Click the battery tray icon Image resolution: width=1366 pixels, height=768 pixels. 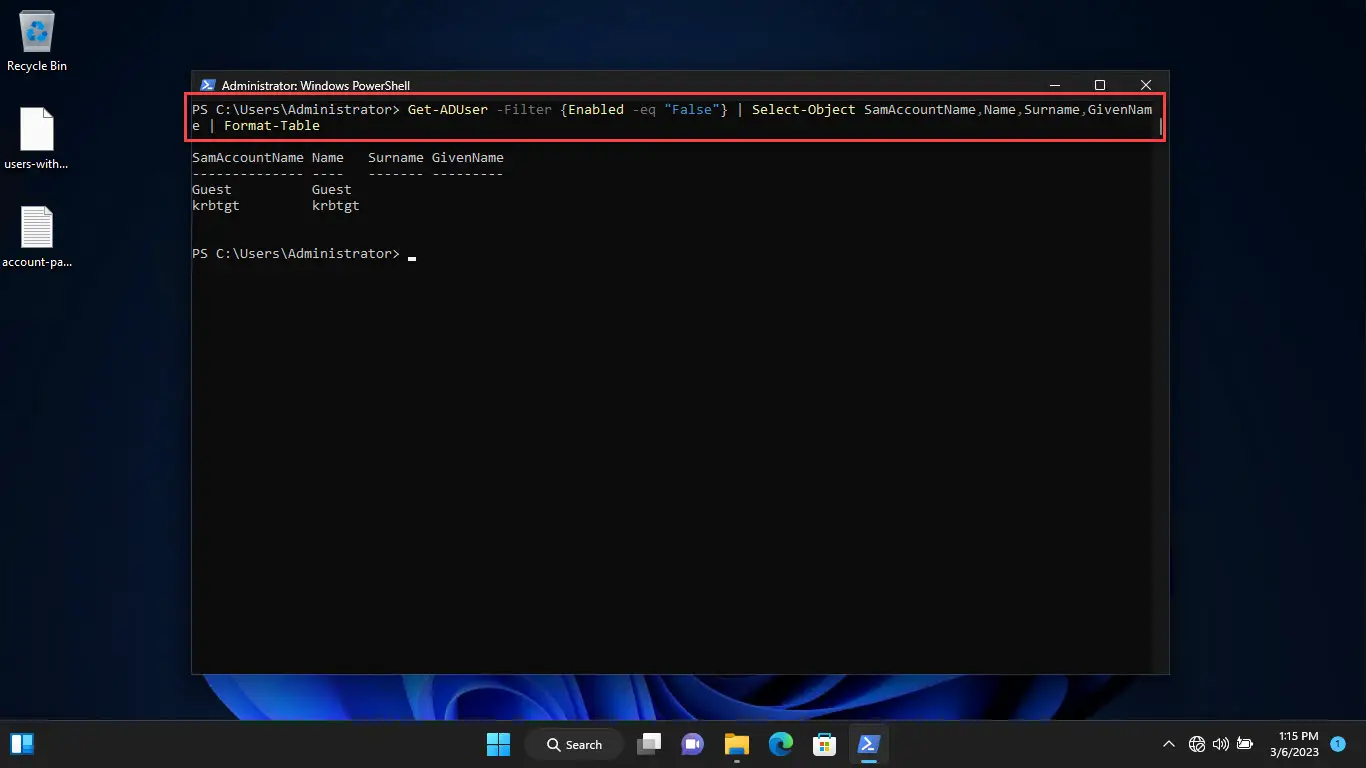coord(1245,744)
